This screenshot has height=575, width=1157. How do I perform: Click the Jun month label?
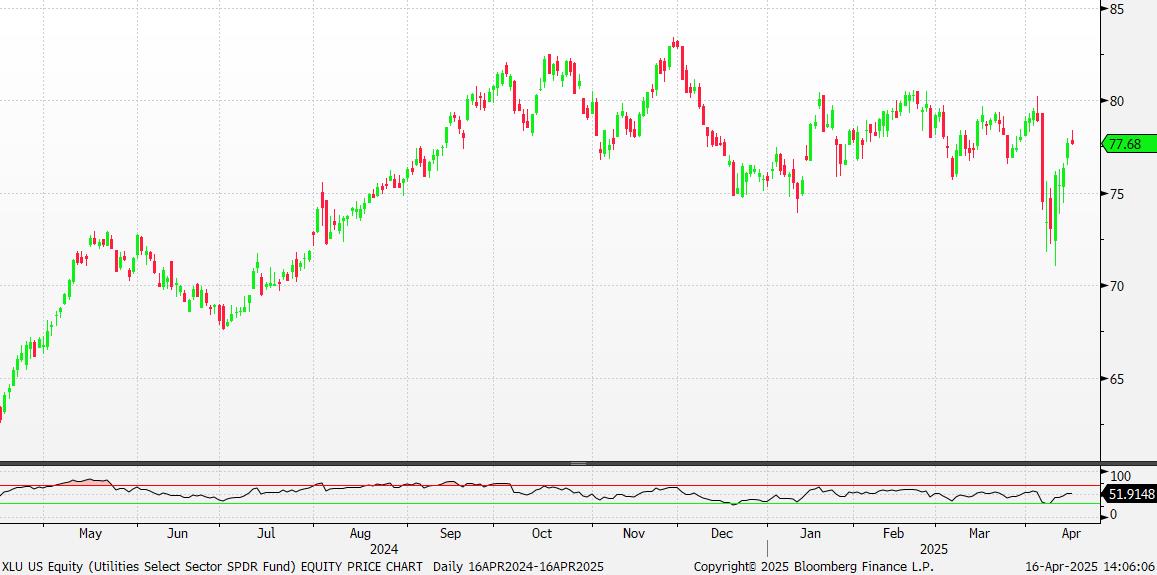pos(179,533)
